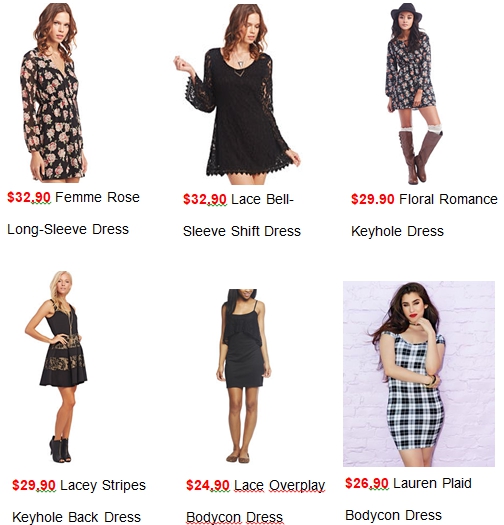Click 'Lace Overplay' product name
The height and width of the screenshot is (525, 504).
click(x=280, y=485)
